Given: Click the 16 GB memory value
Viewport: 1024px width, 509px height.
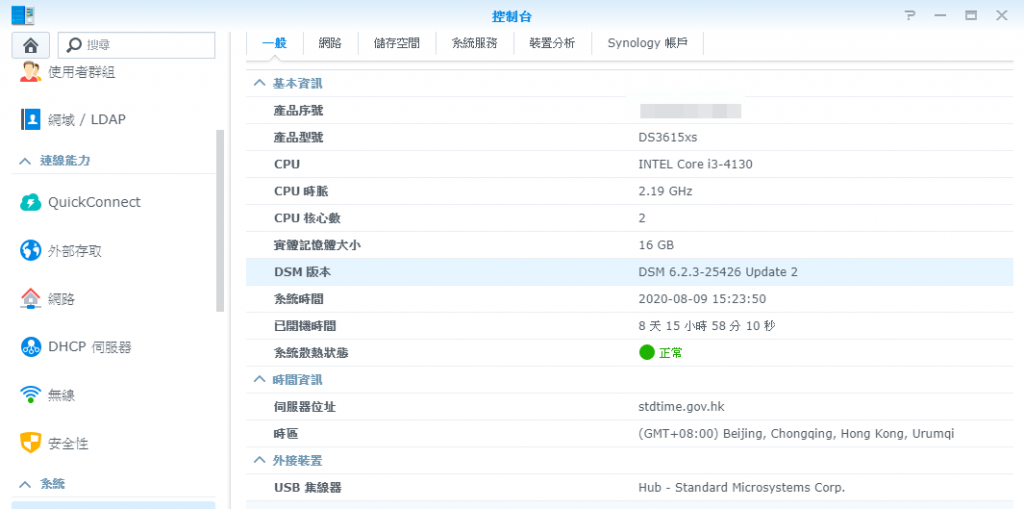Looking at the screenshot, I should coord(656,245).
